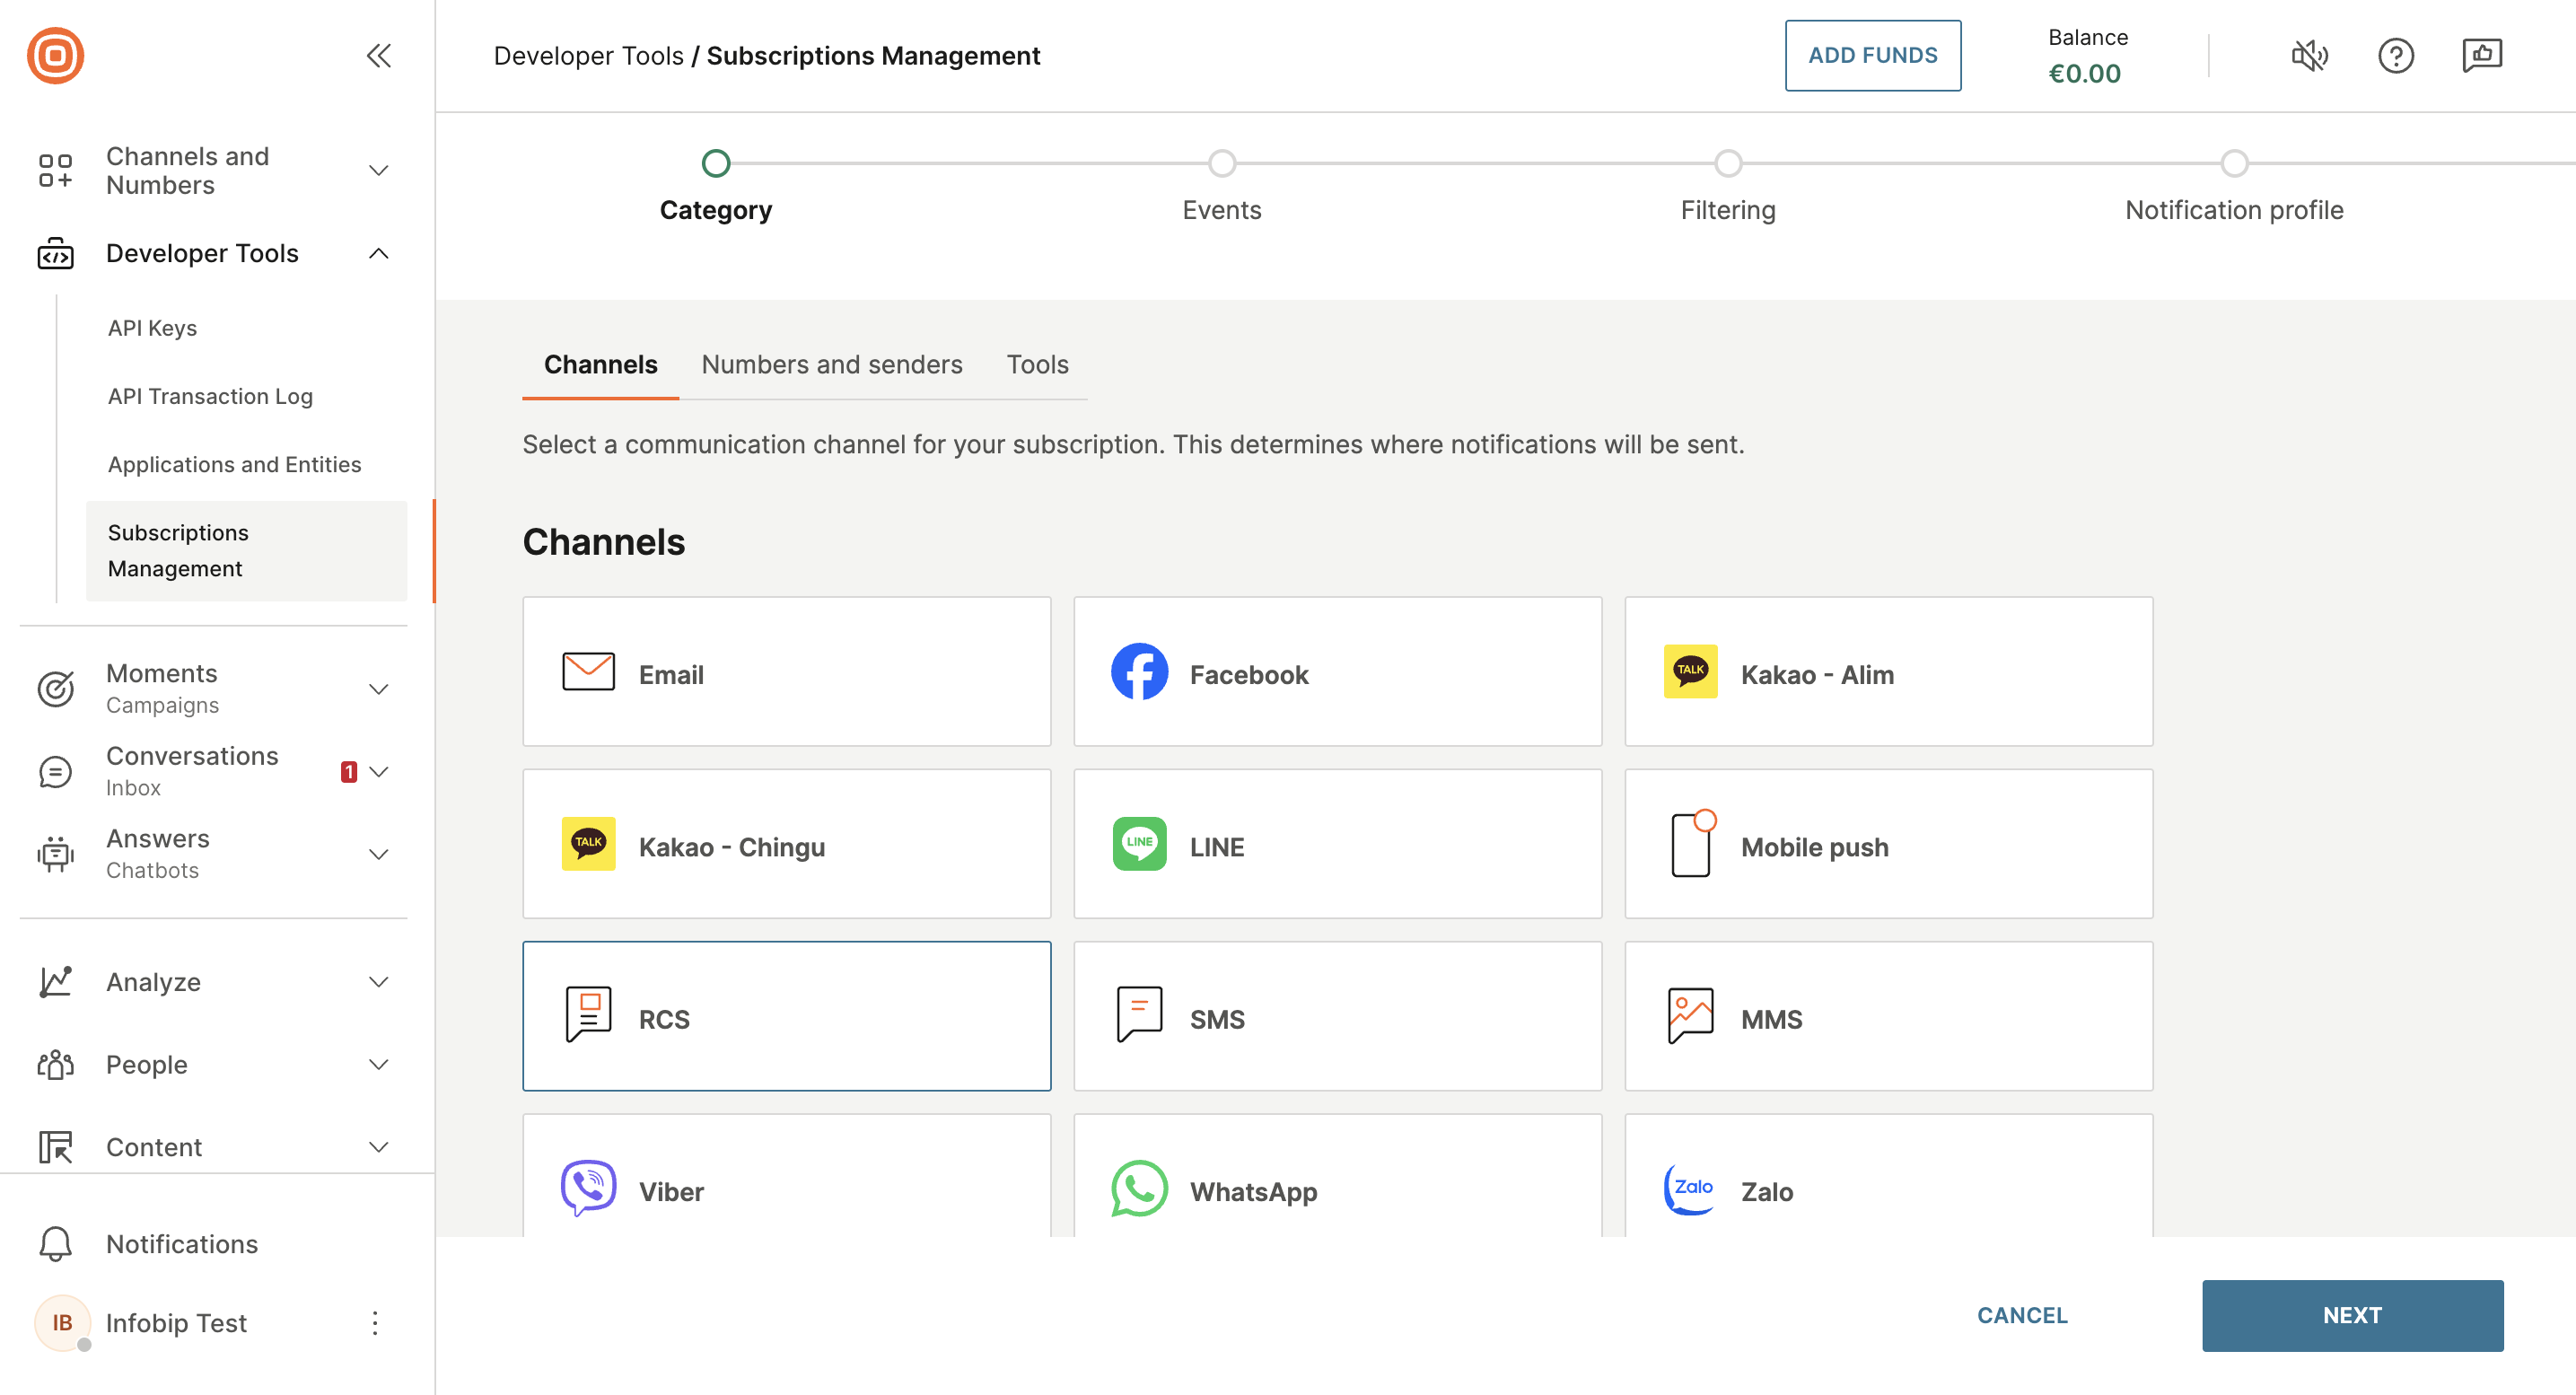Click the CANCEL button
Image resolution: width=2576 pixels, height=1395 pixels.
coord(2022,1315)
